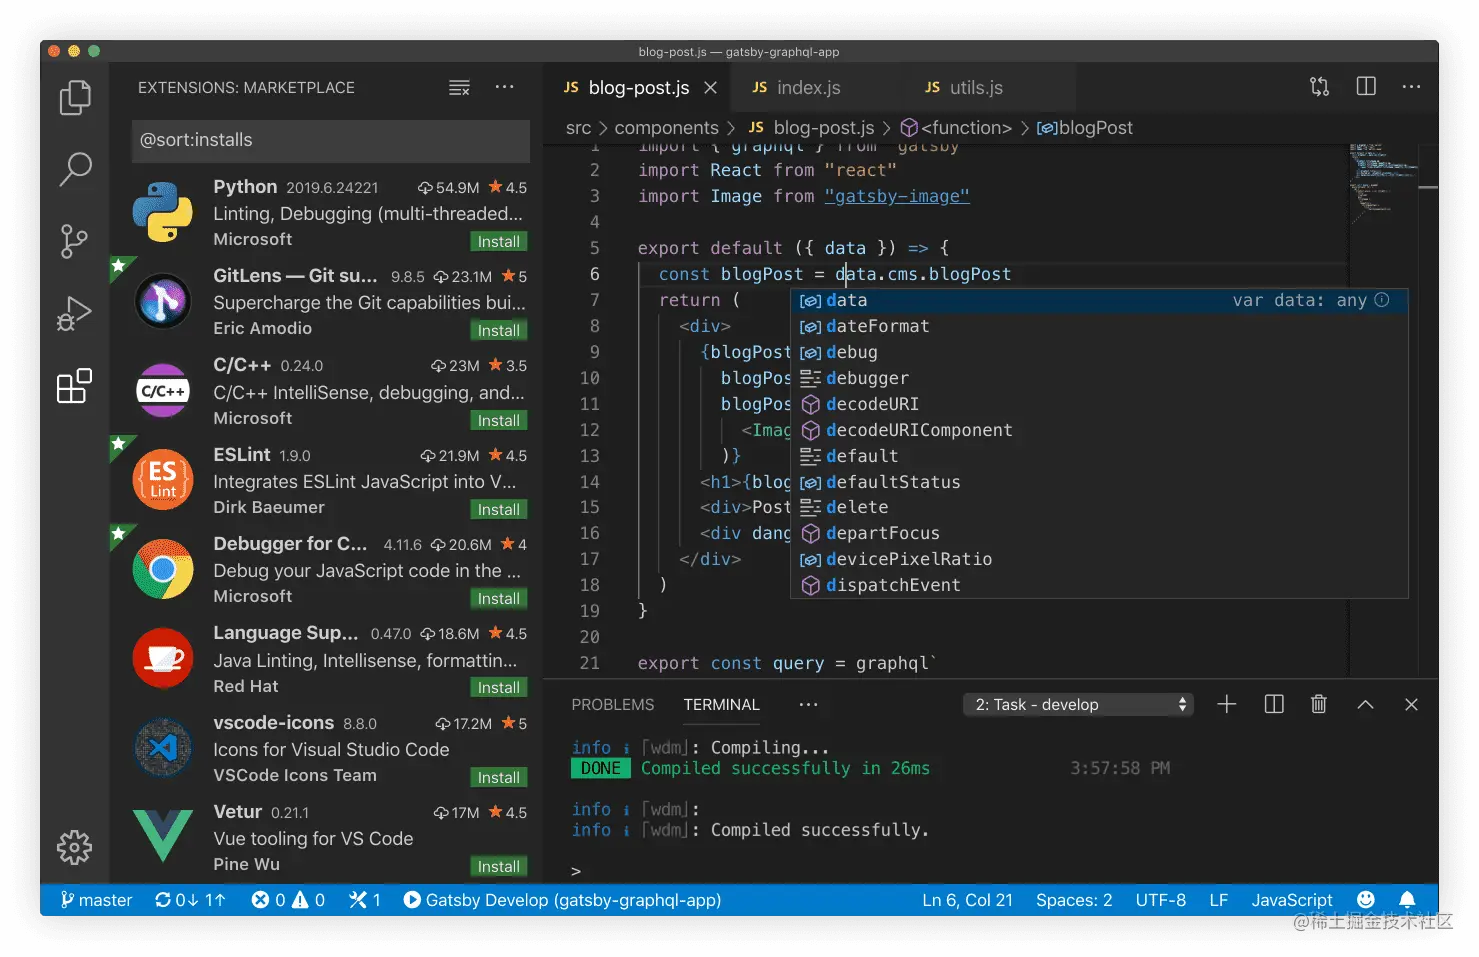
Task: Open the <function> breadcrumb
Action: (x=956, y=128)
